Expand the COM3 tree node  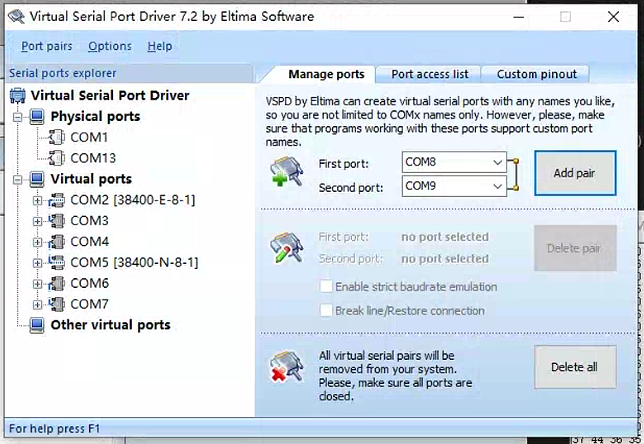[x=37, y=221]
